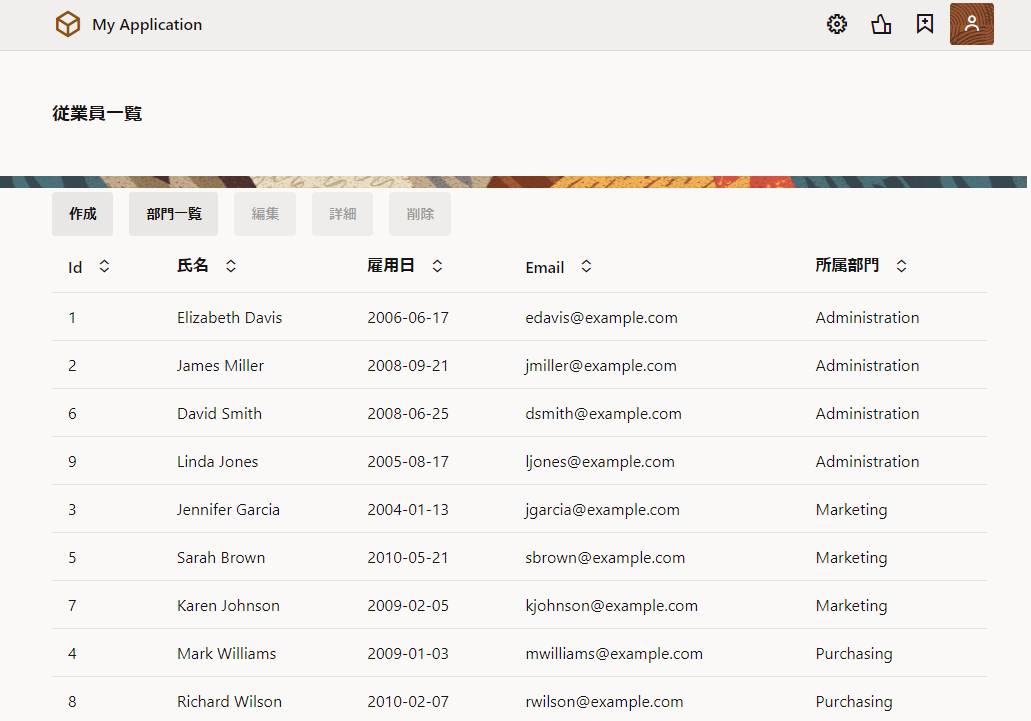The image size is (1031, 721).
Task: Click the 詳細 details button
Action: (x=343, y=214)
